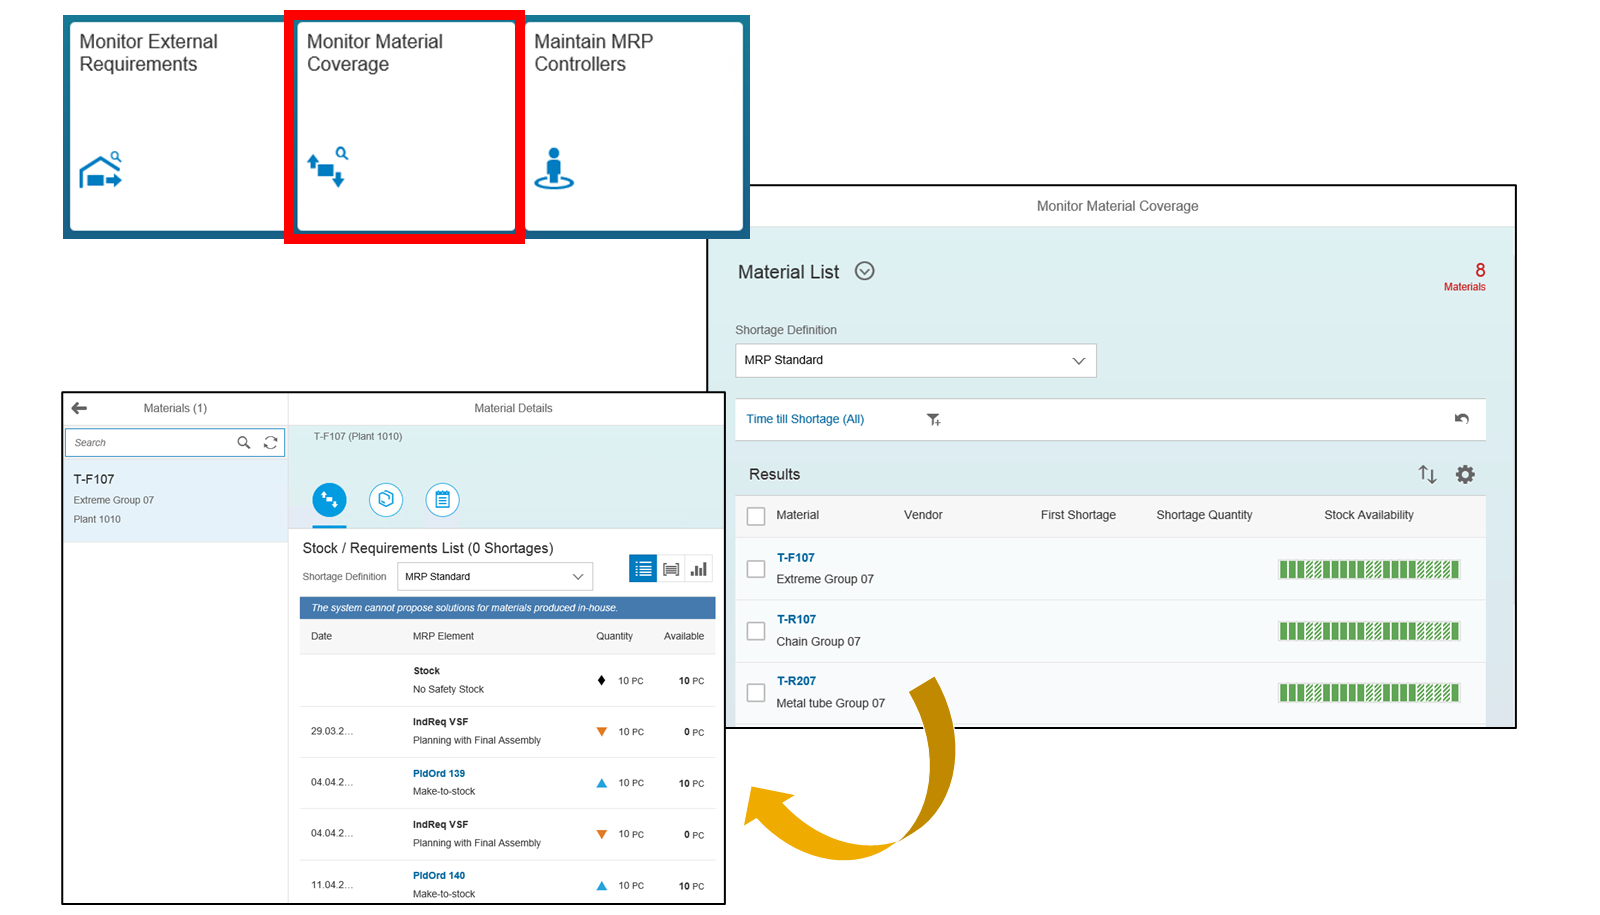This screenshot has width=1600, height=915.
Task: Click the First Shortage column header
Action: pyautogui.click(x=1078, y=515)
